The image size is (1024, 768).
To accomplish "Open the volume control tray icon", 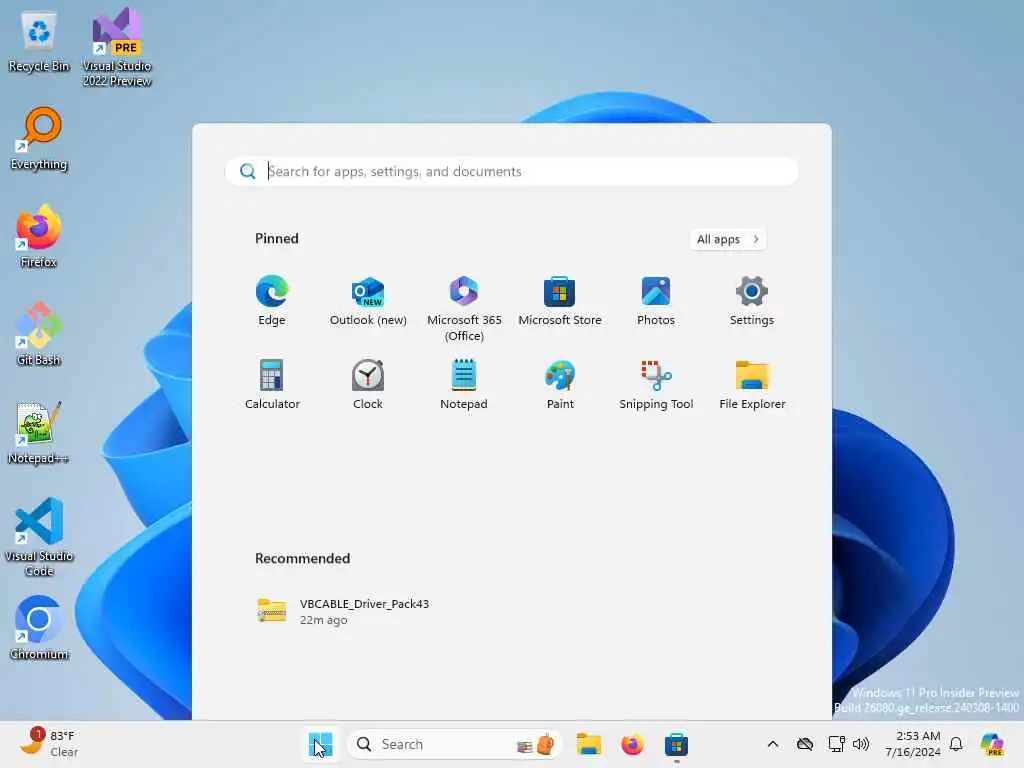I will tap(861, 744).
